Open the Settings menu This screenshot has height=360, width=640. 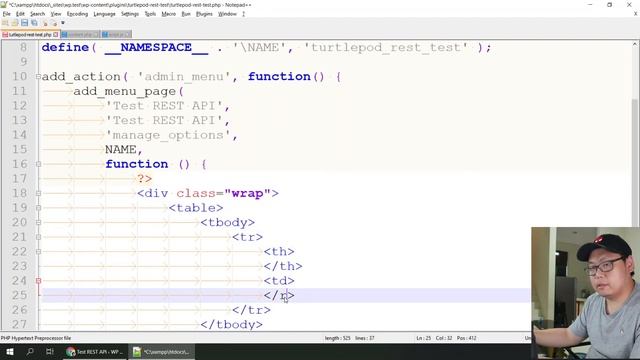(130, 14)
